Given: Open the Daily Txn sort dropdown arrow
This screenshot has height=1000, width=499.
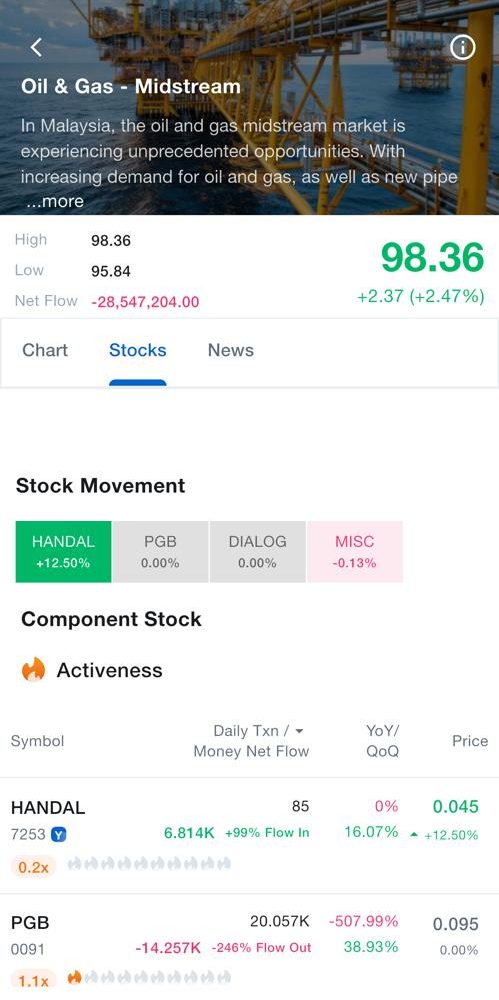Looking at the screenshot, I should tap(299, 731).
